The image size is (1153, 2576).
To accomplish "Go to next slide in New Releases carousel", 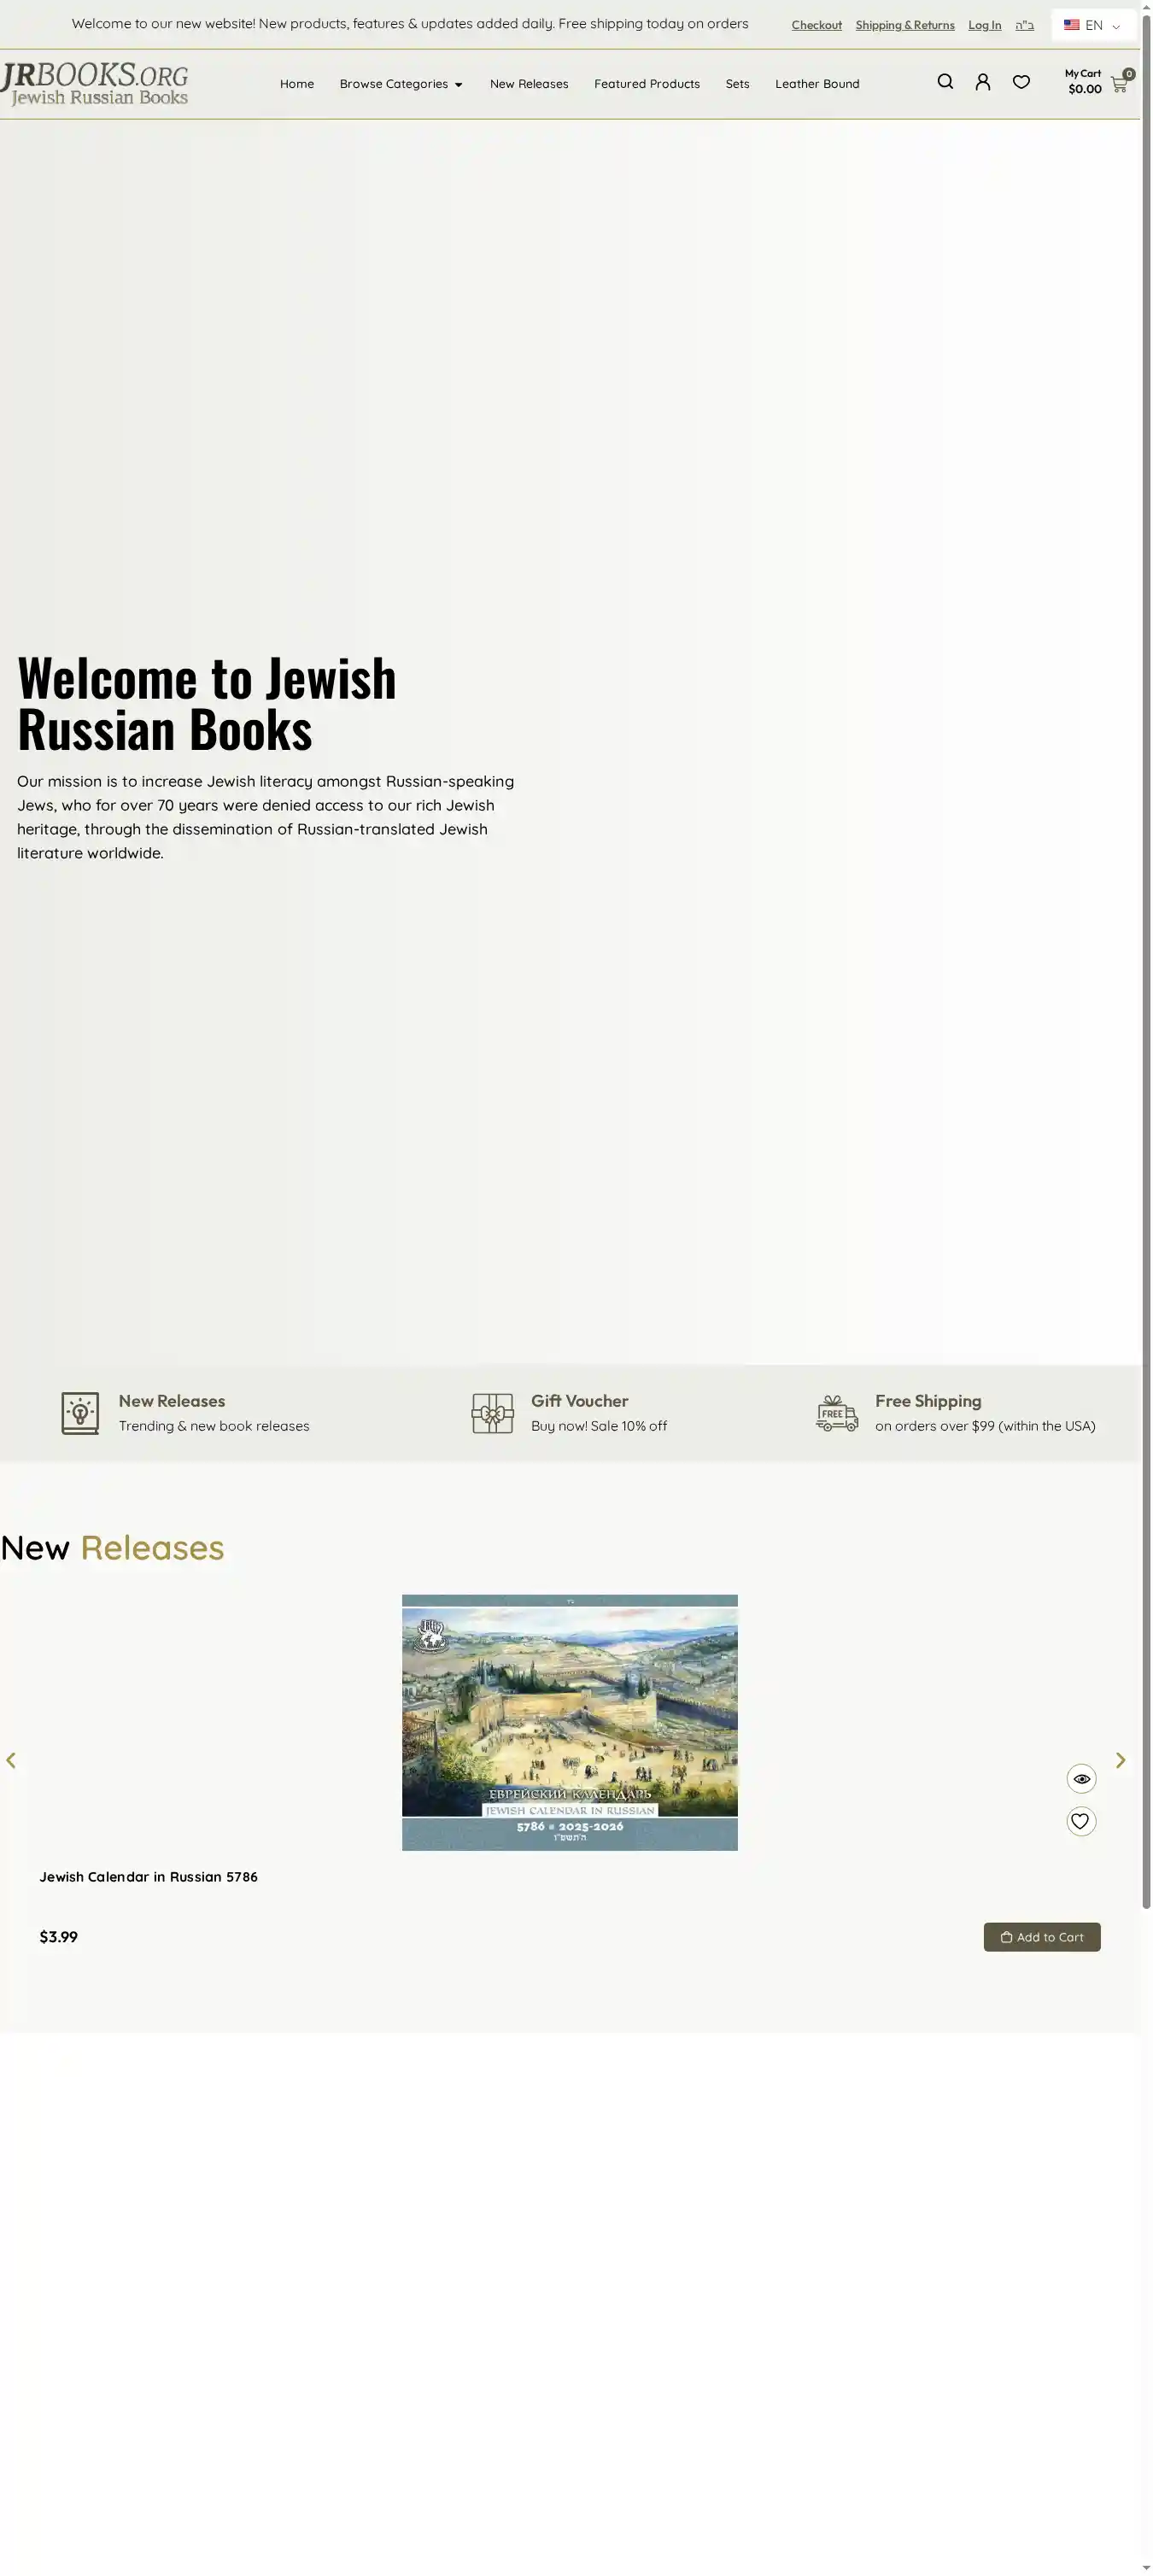I will pos(1120,1760).
